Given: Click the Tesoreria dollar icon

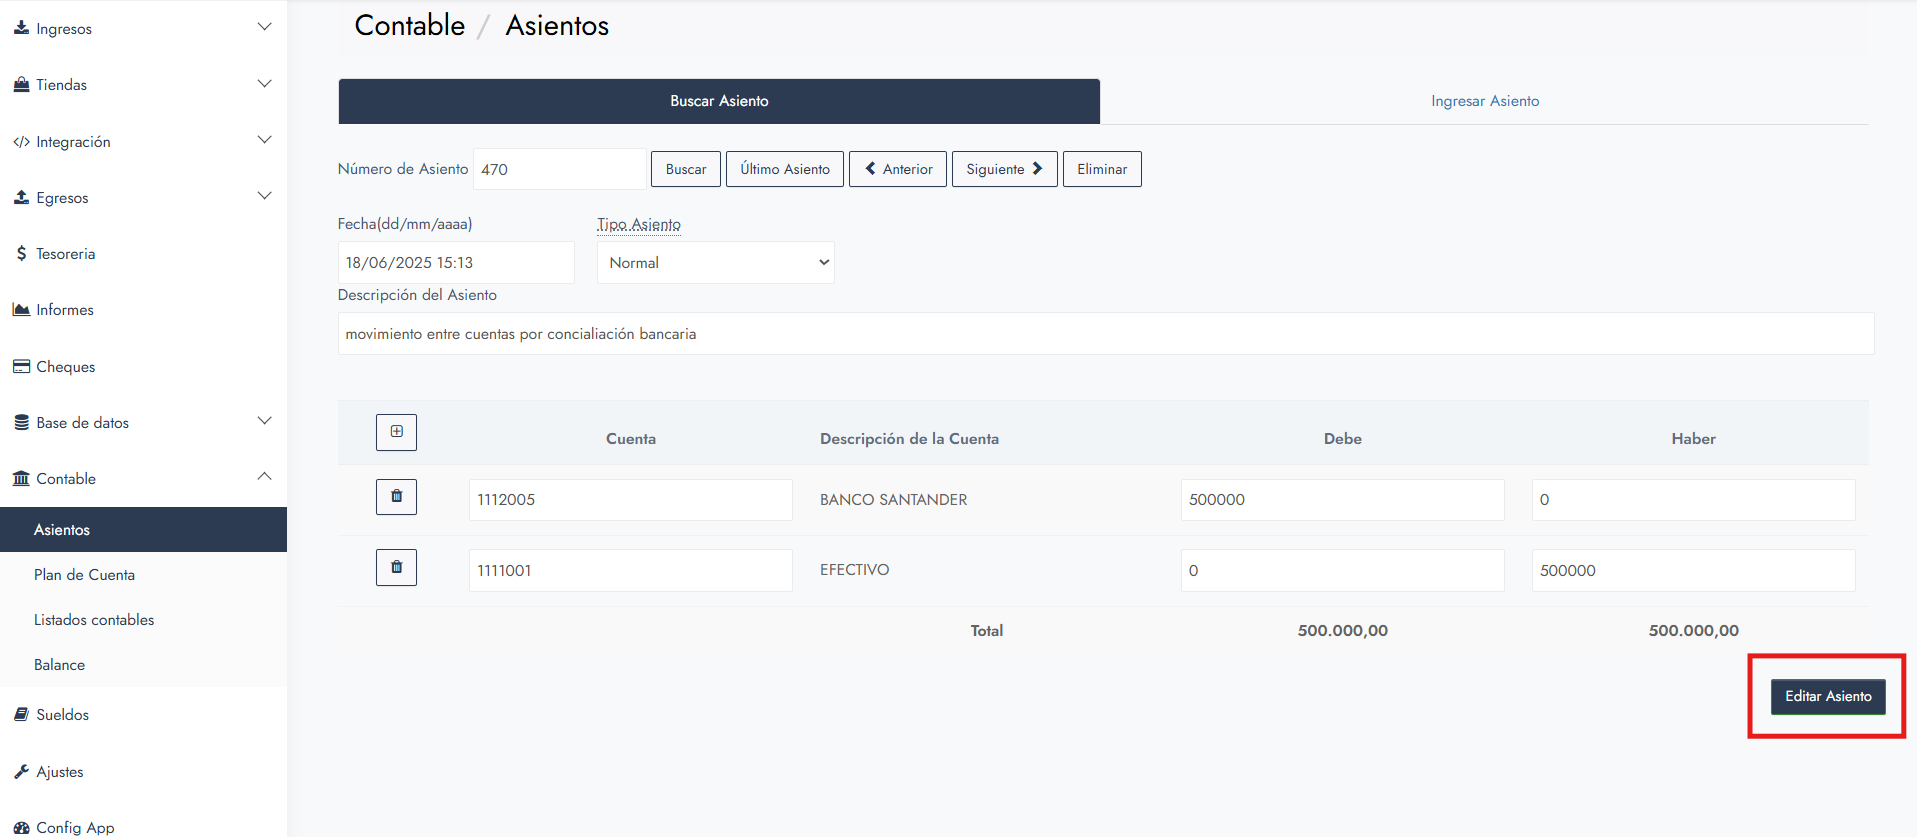Looking at the screenshot, I should click(x=21, y=254).
